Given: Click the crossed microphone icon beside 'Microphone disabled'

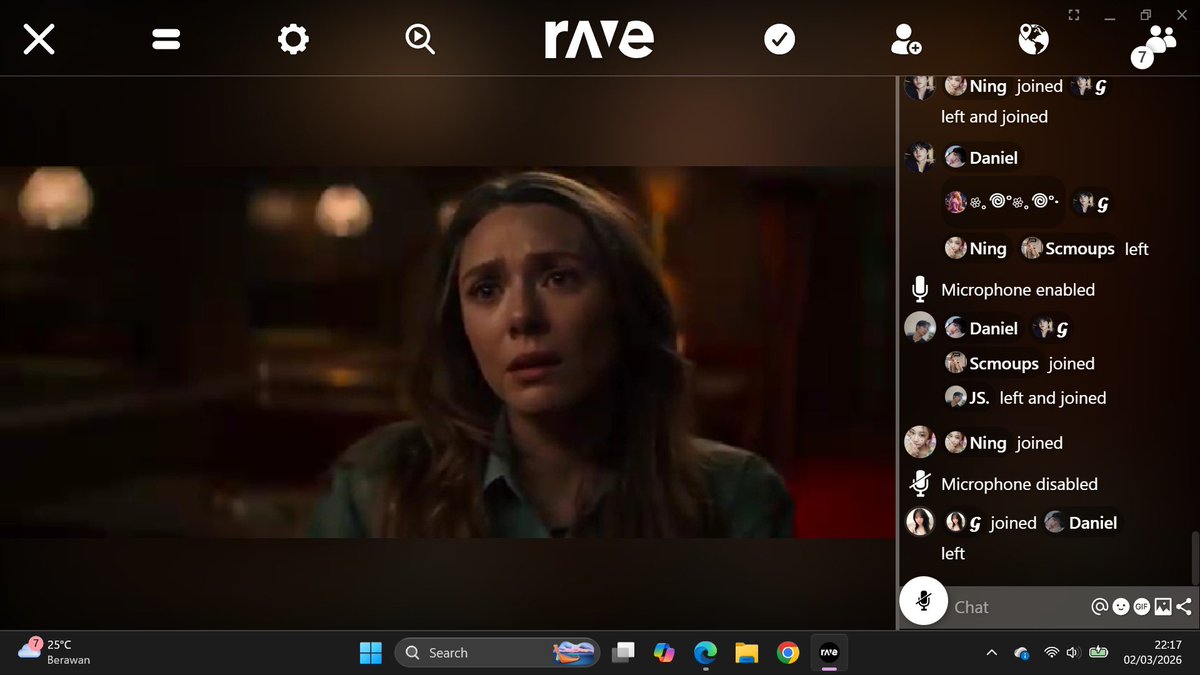Looking at the screenshot, I should (x=920, y=484).
